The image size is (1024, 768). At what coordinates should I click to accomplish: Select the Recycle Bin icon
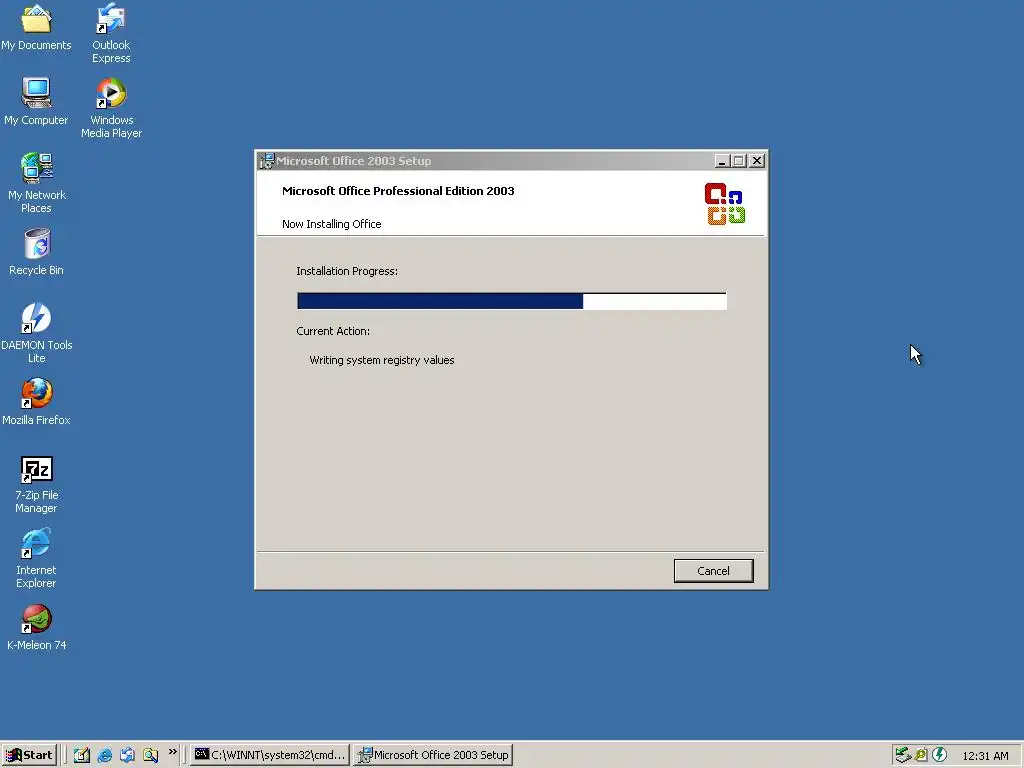click(x=36, y=253)
